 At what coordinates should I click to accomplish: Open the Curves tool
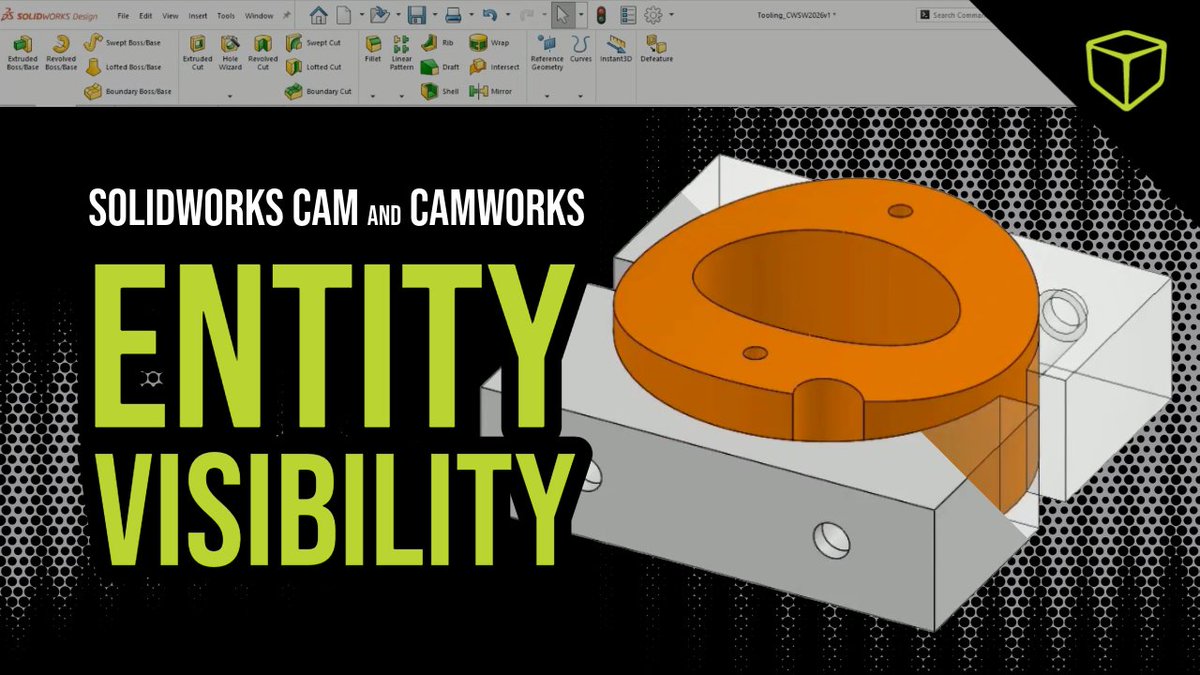(581, 50)
